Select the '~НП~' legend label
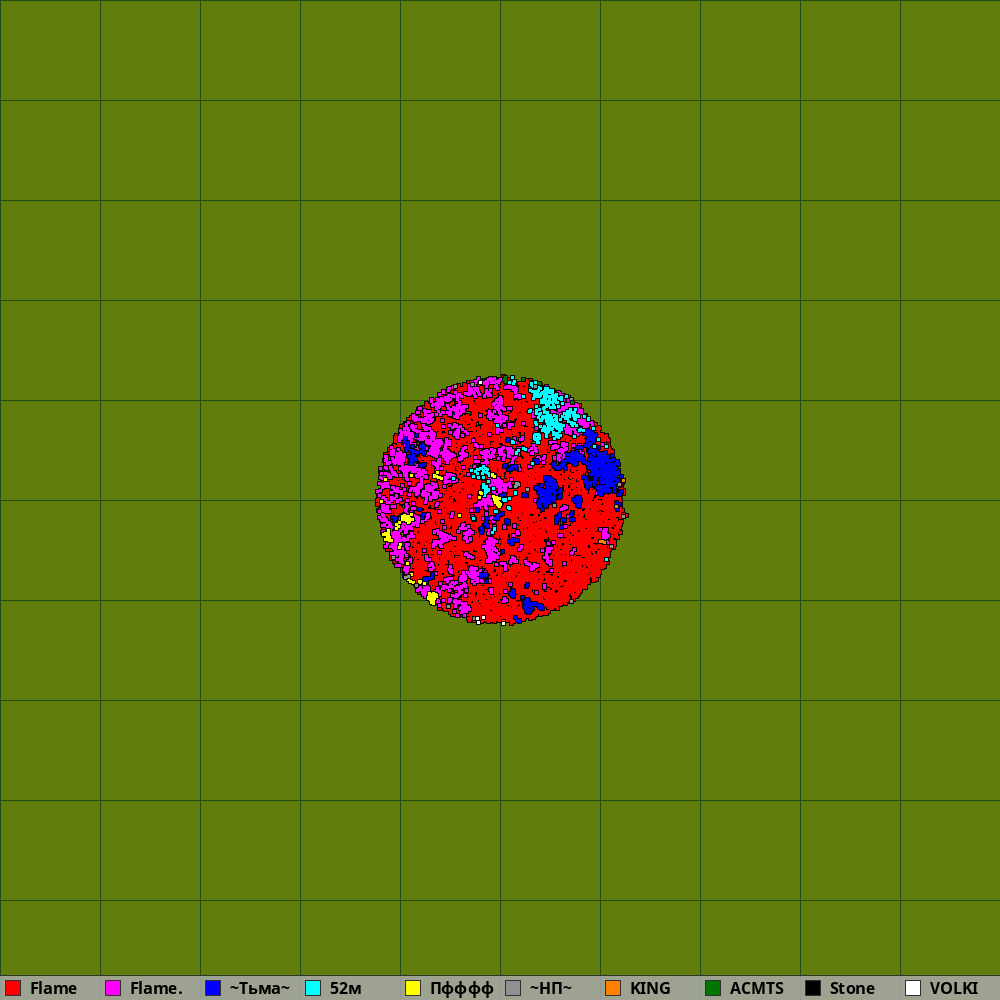This screenshot has height=1000, width=1000. pos(551,989)
